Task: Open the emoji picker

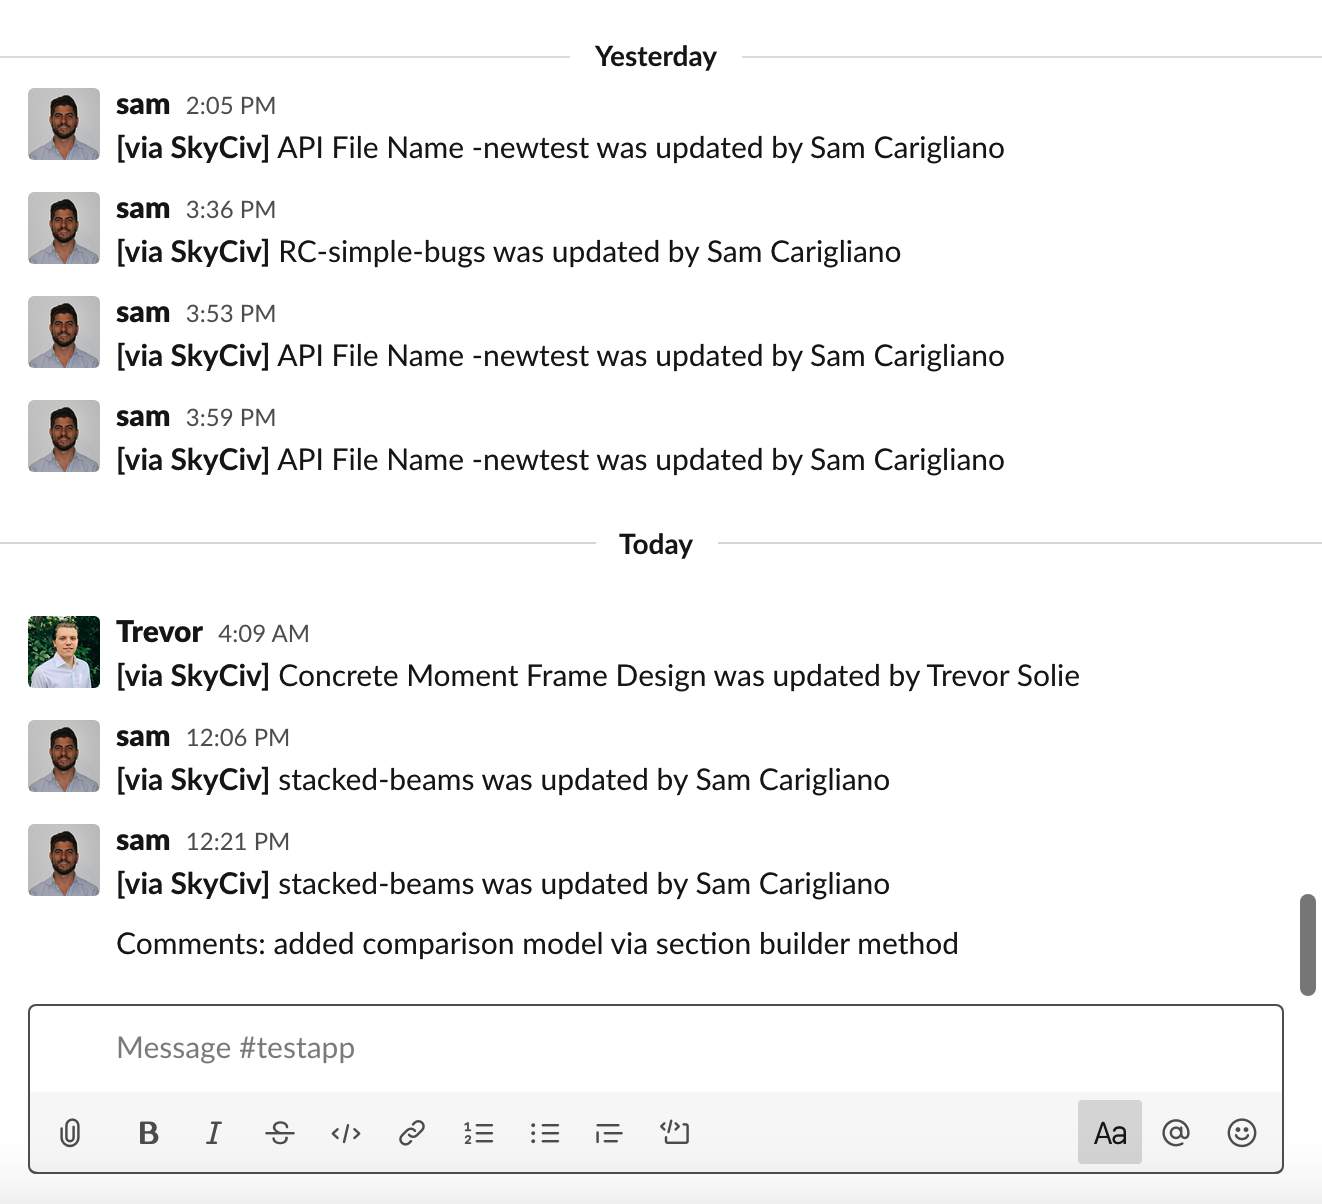Action: (1242, 1133)
